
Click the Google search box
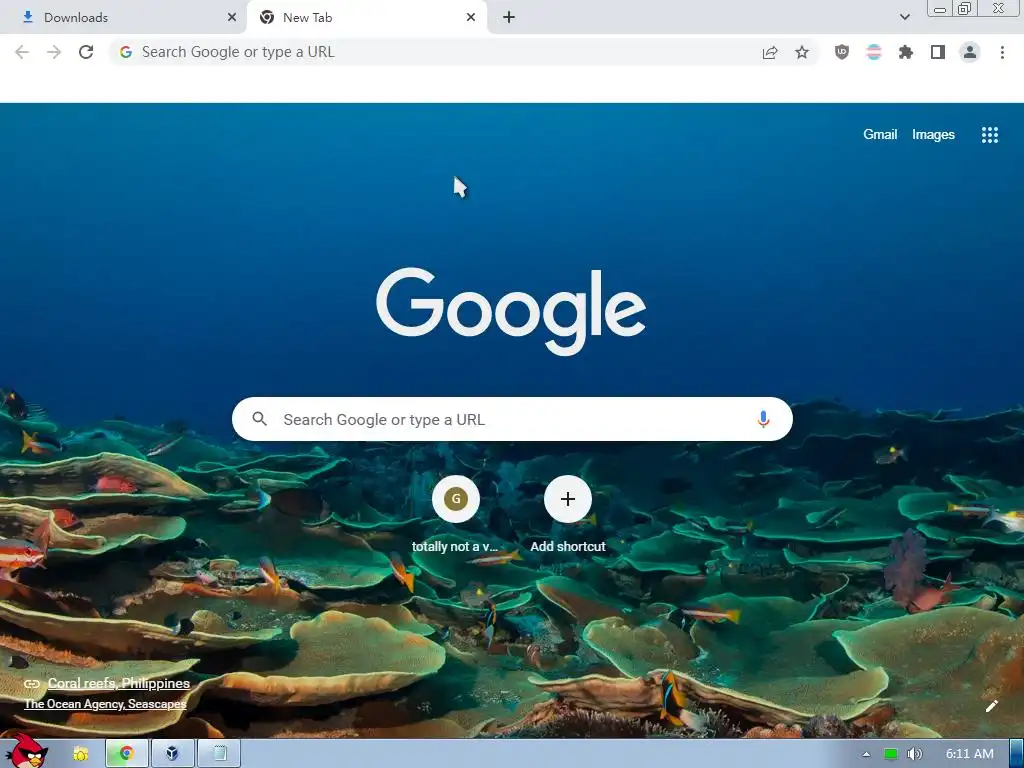coord(512,419)
